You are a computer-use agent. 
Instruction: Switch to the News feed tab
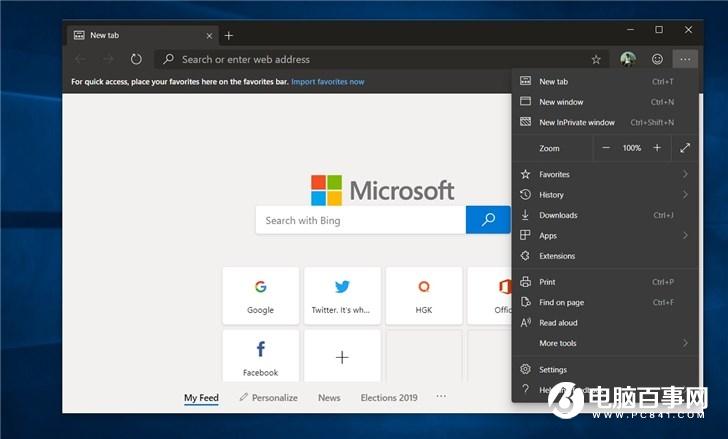329,398
